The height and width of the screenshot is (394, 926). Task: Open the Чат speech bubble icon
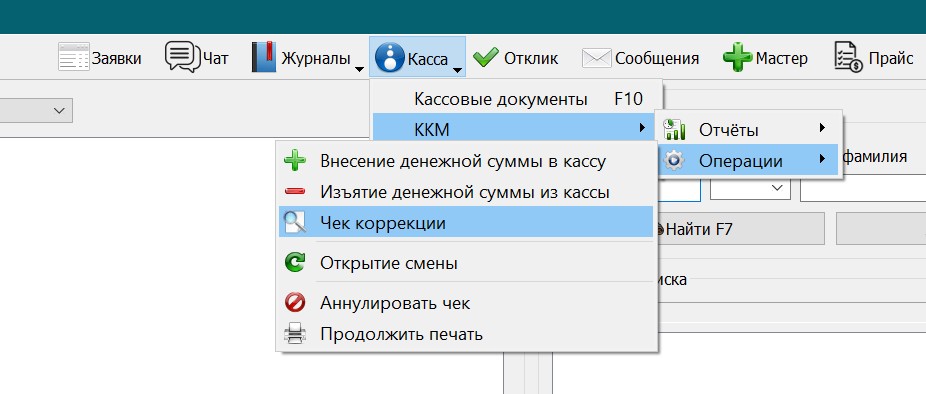pos(182,57)
